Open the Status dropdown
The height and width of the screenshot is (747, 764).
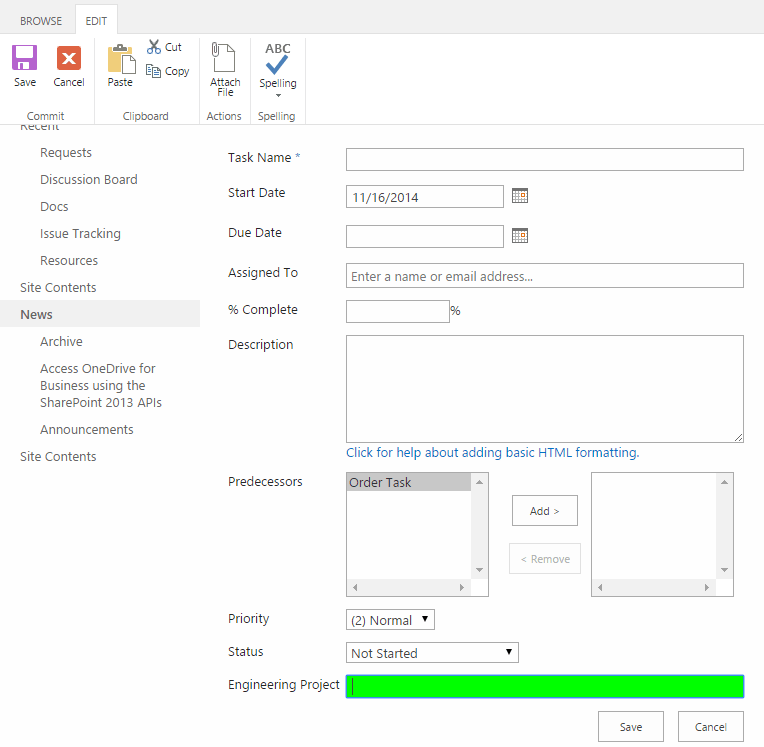(432, 652)
